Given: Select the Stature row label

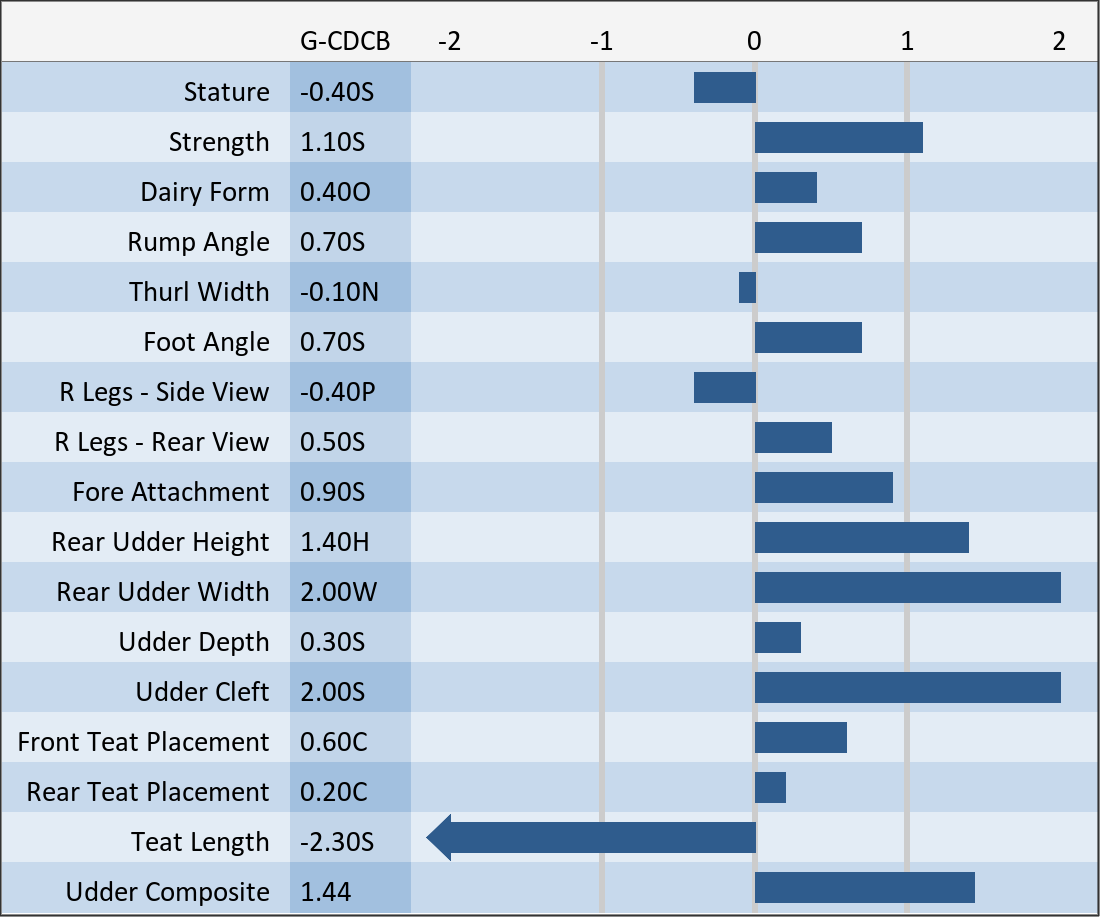Looking at the screenshot, I should [226, 92].
